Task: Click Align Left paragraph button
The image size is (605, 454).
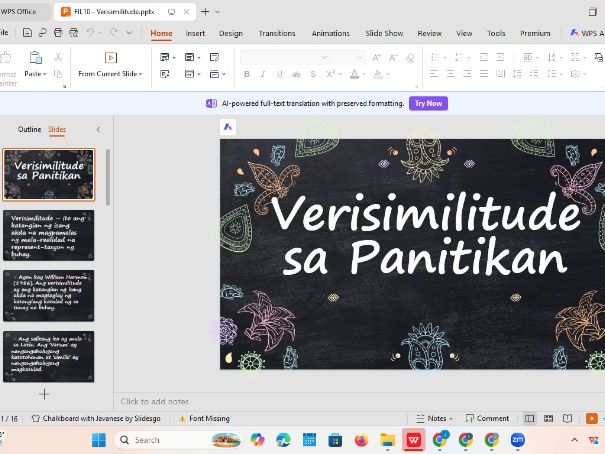Action: tap(434, 74)
